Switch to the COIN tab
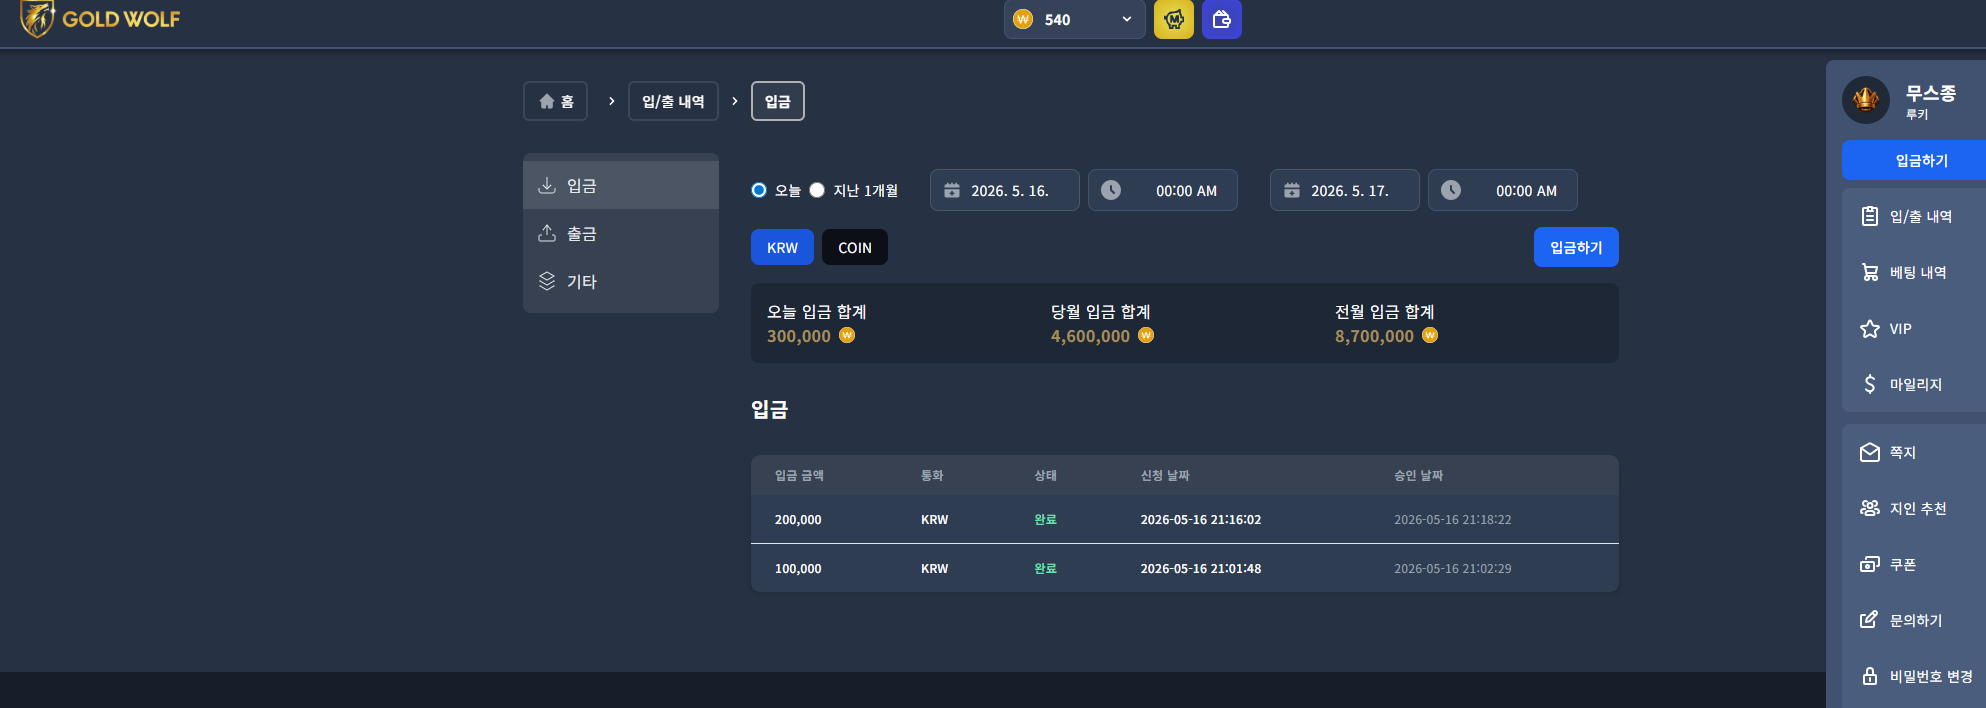This screenshot has height=708, width=1986. tap(855, 247)
